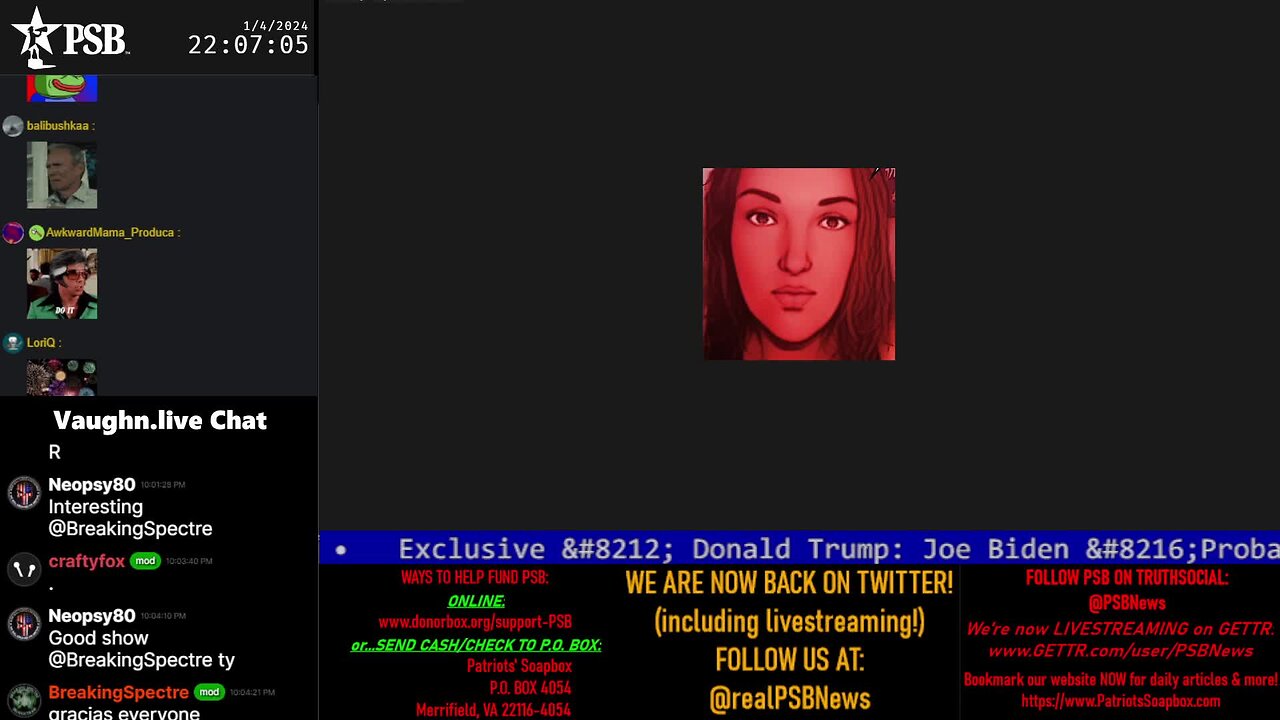Click the 10:03:40 PM timestamp beside craftyfox
This screenshot has width=1280, height=720.
tap(189, 561)
